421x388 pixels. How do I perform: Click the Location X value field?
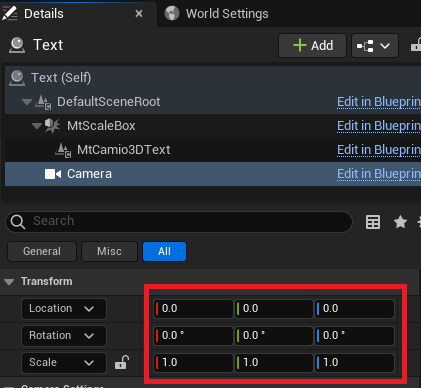coord(193,309)
